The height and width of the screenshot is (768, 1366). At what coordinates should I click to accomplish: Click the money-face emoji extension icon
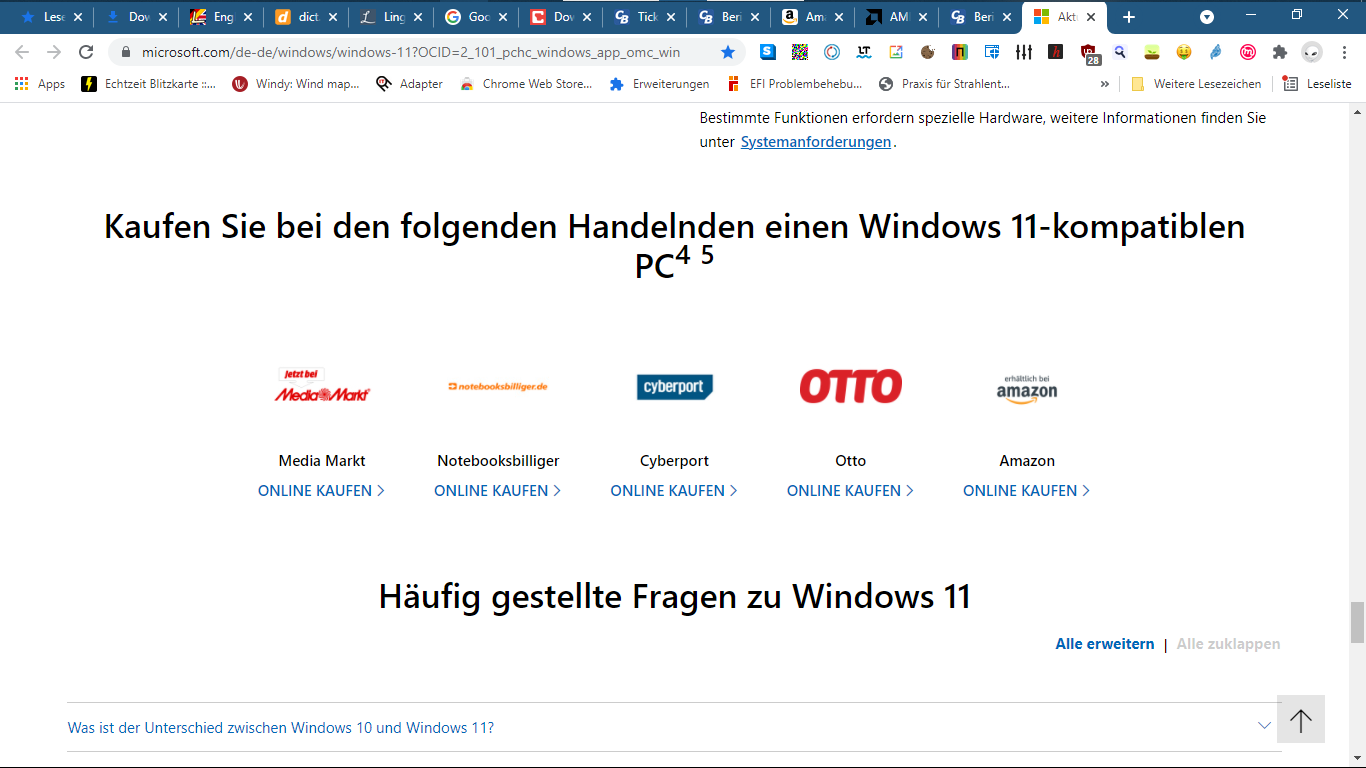click(1183, 52)
